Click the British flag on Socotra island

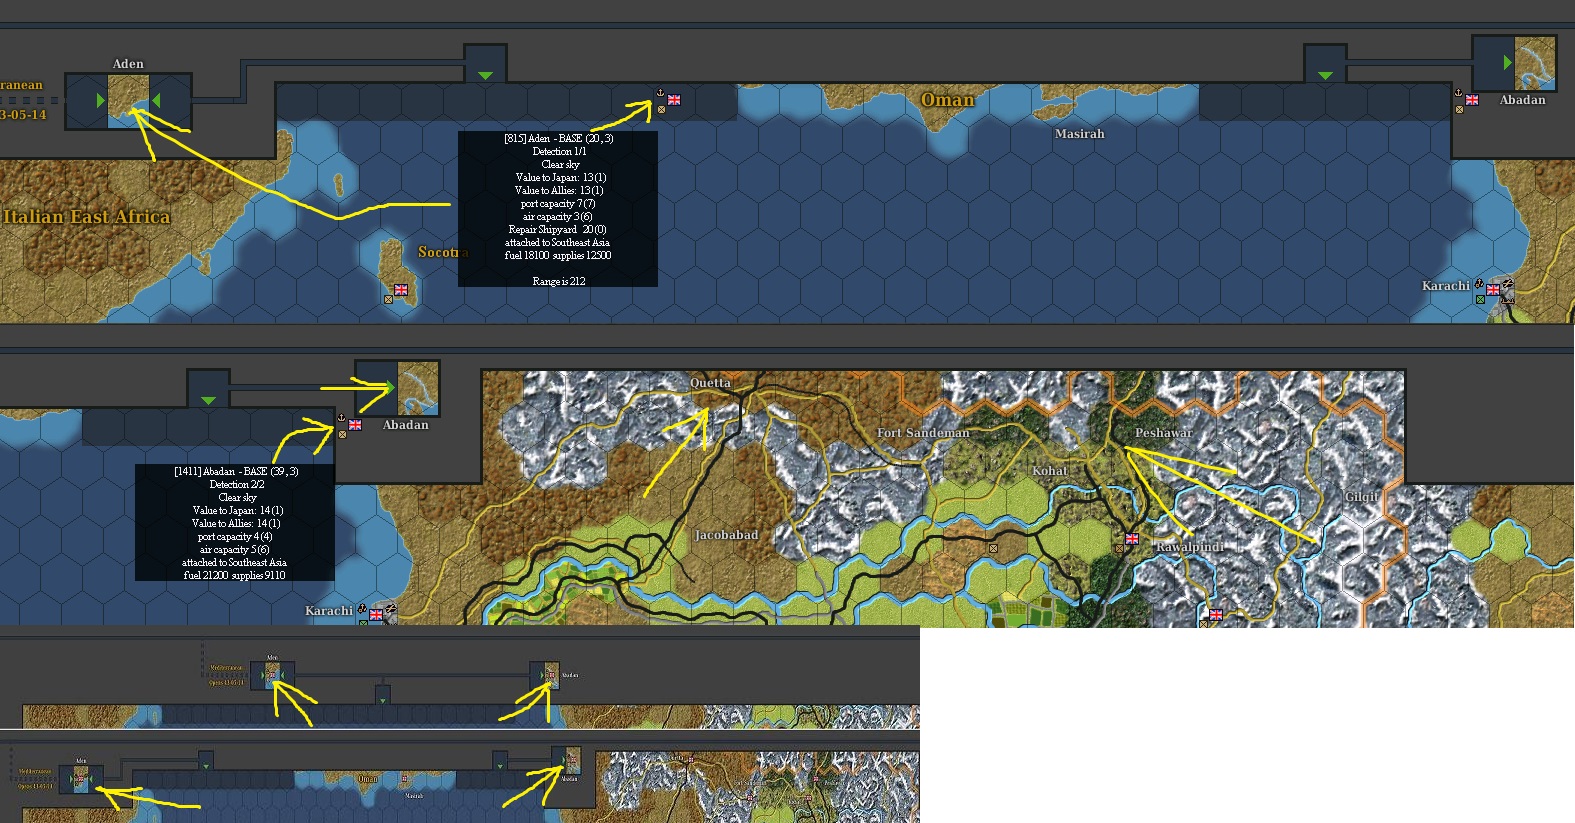pos(401,290)
